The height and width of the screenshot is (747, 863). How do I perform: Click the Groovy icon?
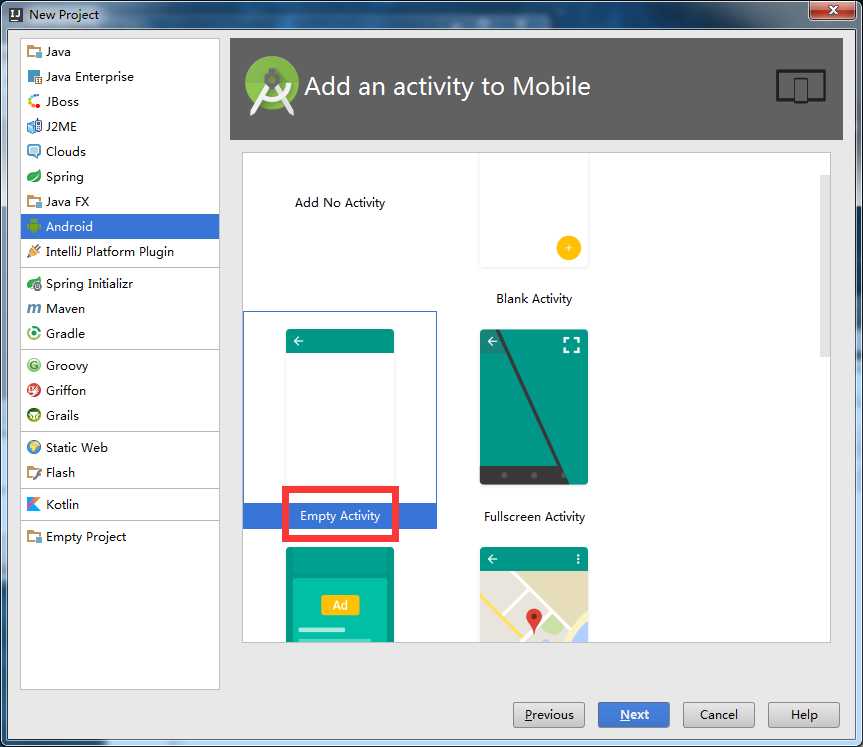[x=34, y=366]
